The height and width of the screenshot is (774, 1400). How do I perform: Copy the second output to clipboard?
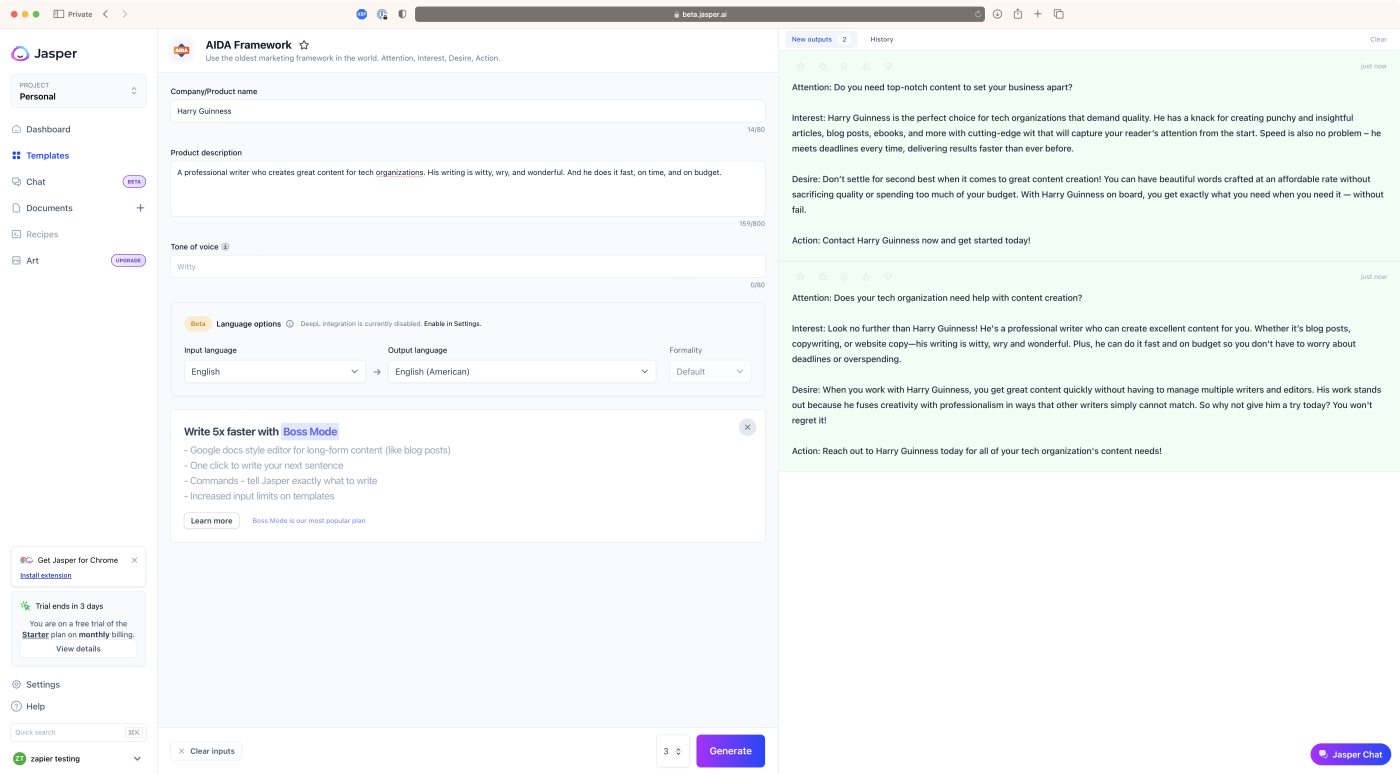(x=822, y=277)
